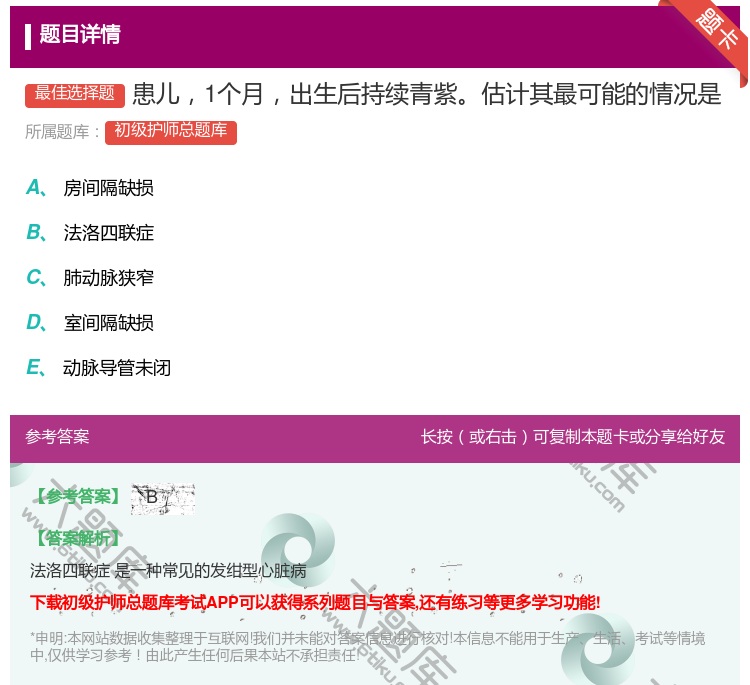The width and height of the screenshot is (750, 685).
Task: Click the 参考答案 section header
Action: pyautogui.click(x=57, y=437)
